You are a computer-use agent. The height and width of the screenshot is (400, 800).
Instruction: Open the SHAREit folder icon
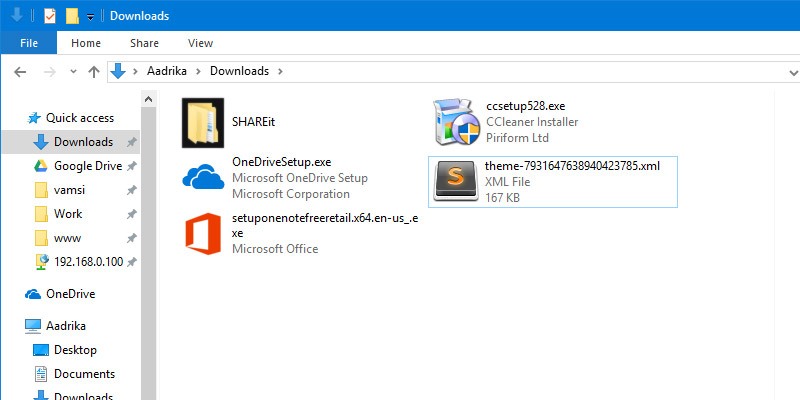204,121
